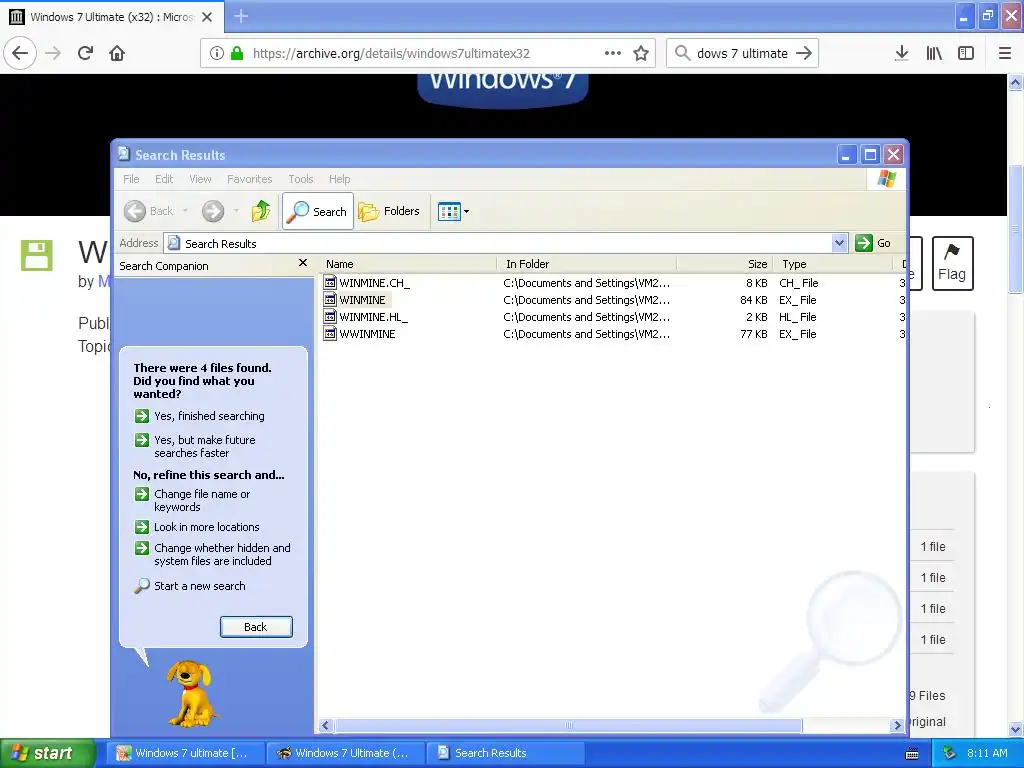The image size is (1024, 768).
Task: Click the Flag button on archive.org page
Action: tap(952, 263)
